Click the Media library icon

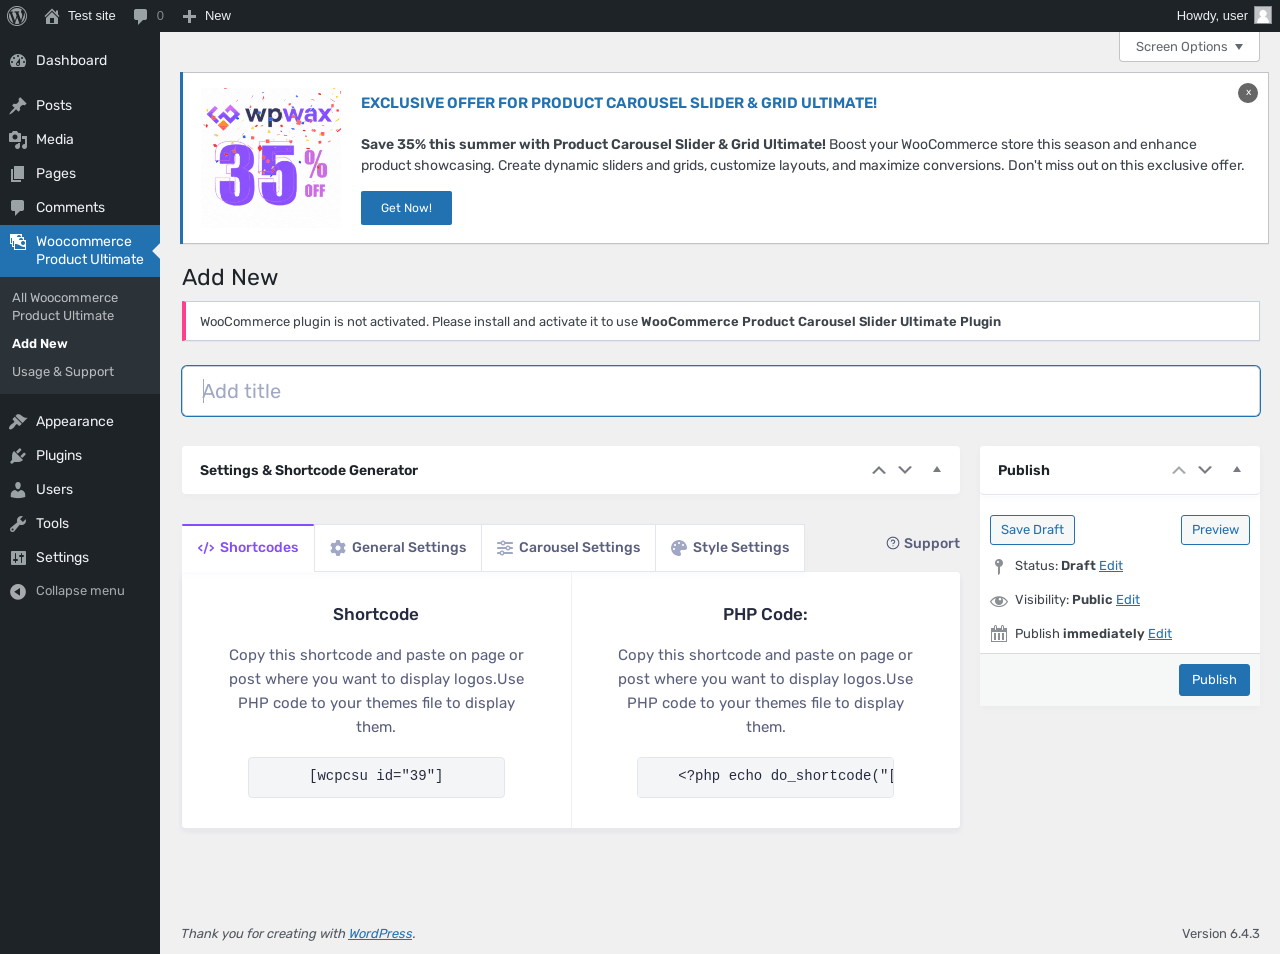18,139
